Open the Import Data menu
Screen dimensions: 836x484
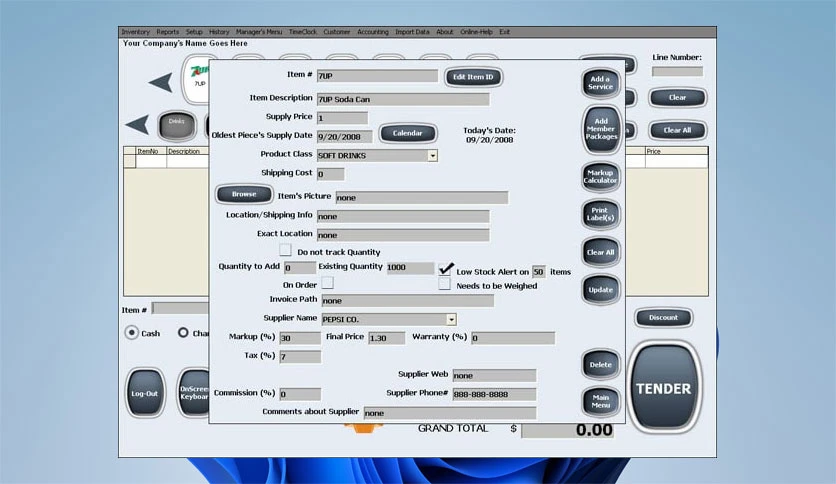click(x=412, y=32)
